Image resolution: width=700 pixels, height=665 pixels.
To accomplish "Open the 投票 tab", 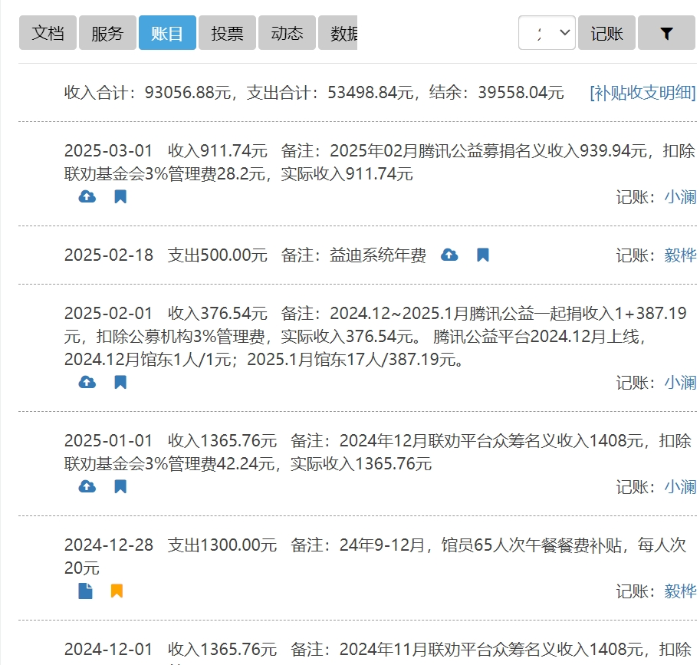I will pos(227,33).
